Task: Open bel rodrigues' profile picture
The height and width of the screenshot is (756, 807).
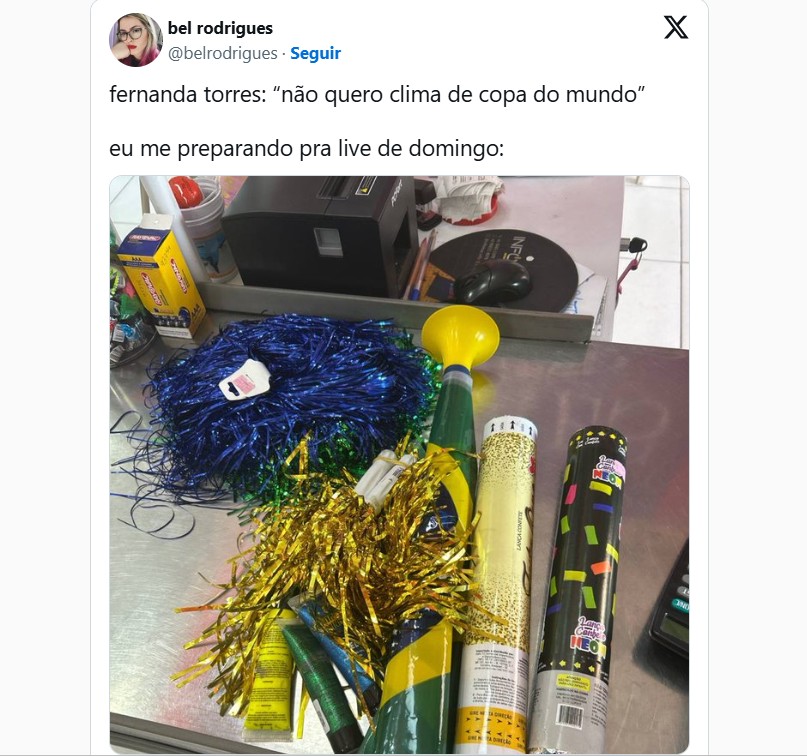Action: click(x=136, y=40)
